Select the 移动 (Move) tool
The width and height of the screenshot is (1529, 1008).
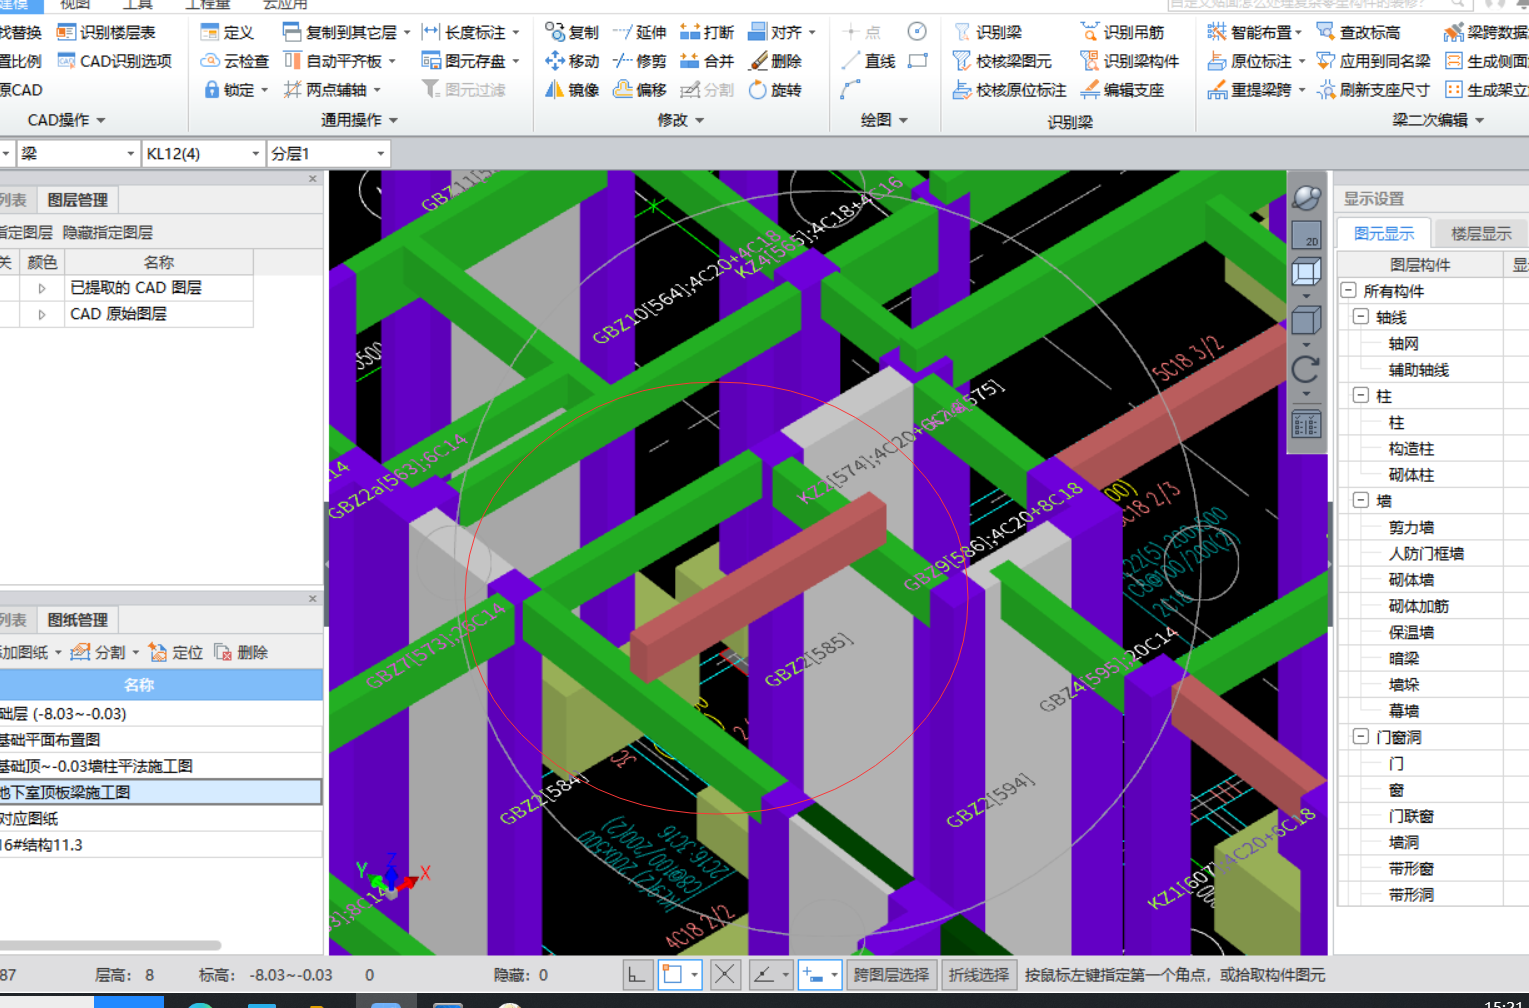[x=572, y=61]
